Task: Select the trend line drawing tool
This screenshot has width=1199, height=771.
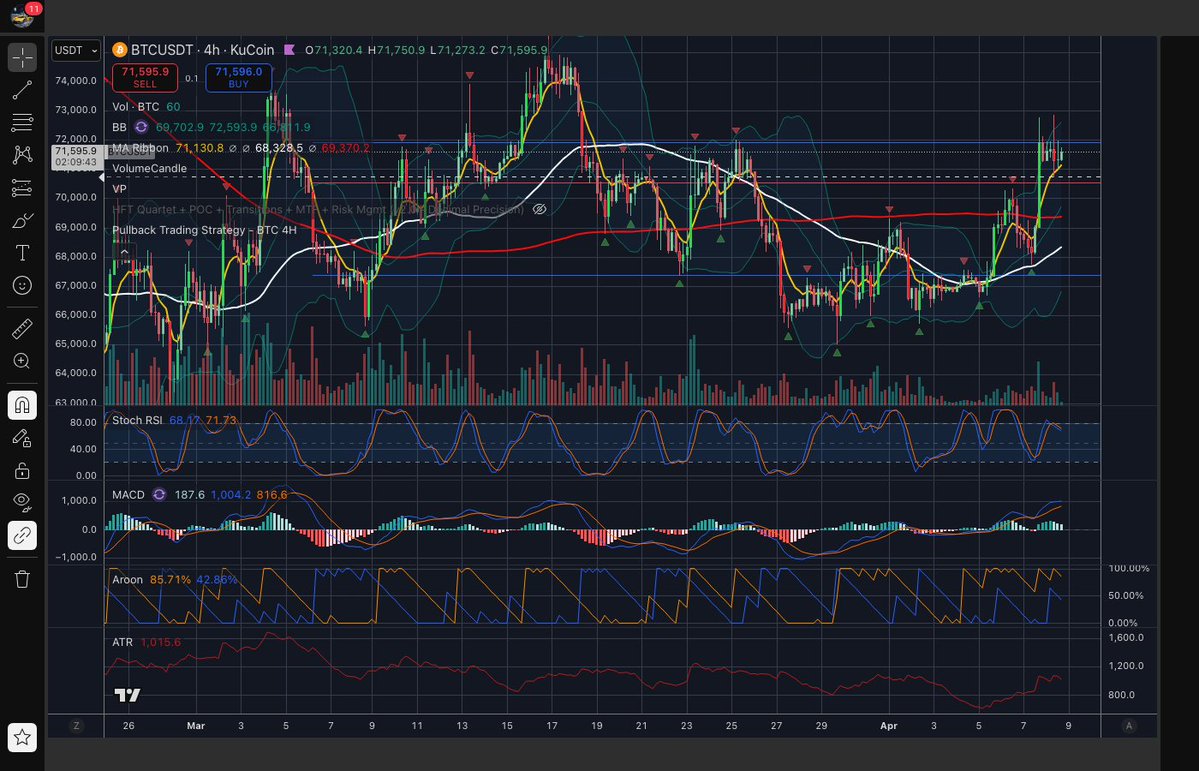Action: pyautogui.click(x=22, y=91)
